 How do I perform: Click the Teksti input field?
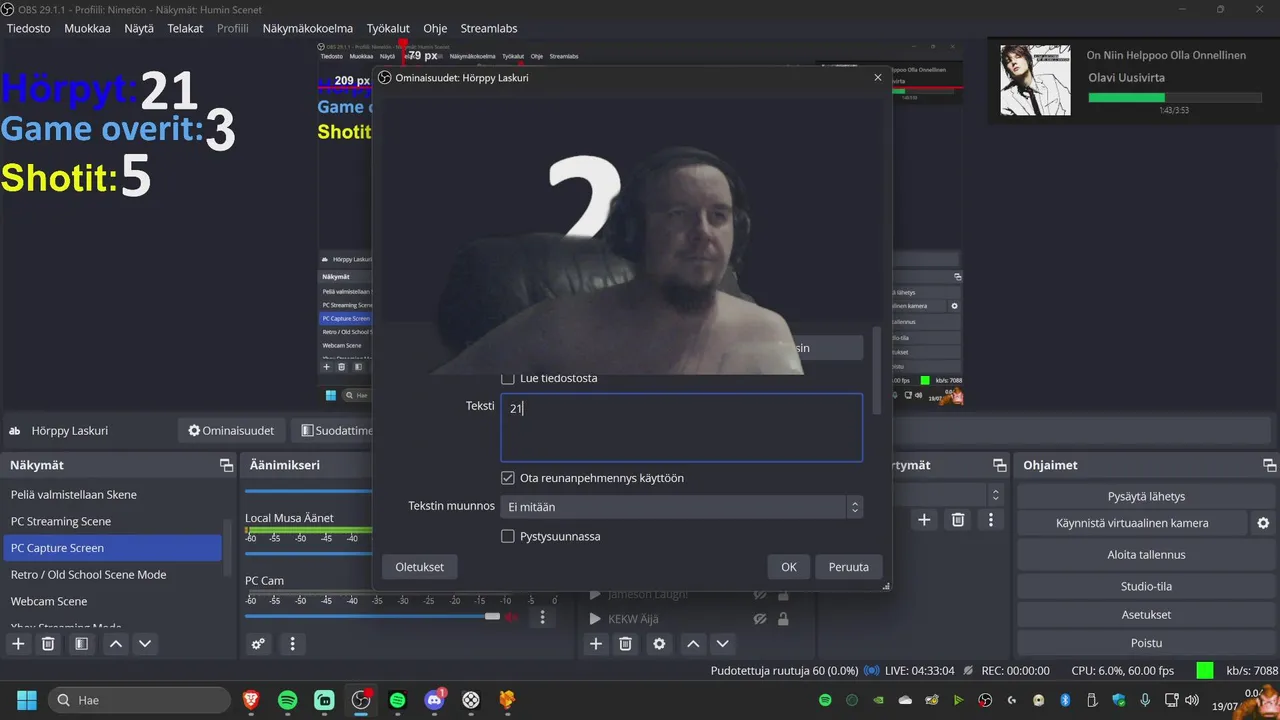pos(682,428)
